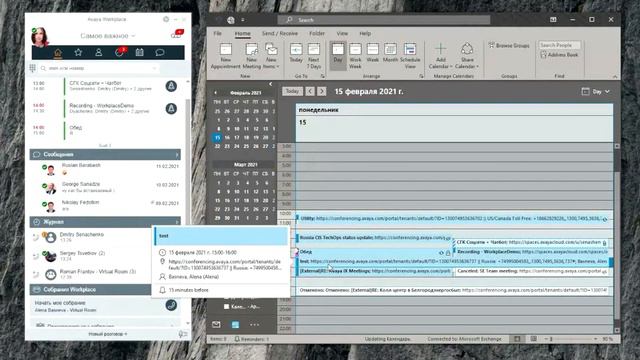Open the New Items dropdown

point(271,56)
